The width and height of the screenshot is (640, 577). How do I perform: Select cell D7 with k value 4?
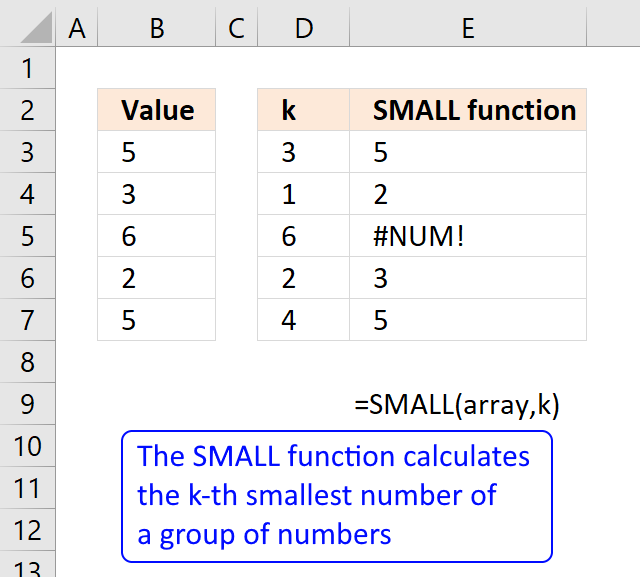click(304, 320)
